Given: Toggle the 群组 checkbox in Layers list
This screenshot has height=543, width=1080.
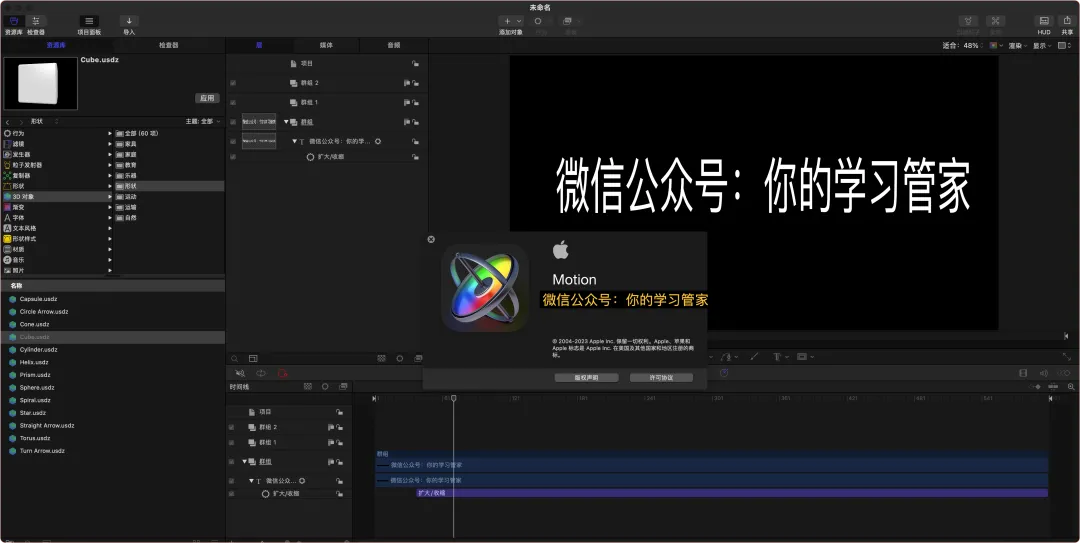Looking at the screenshot, I should 233,122.
